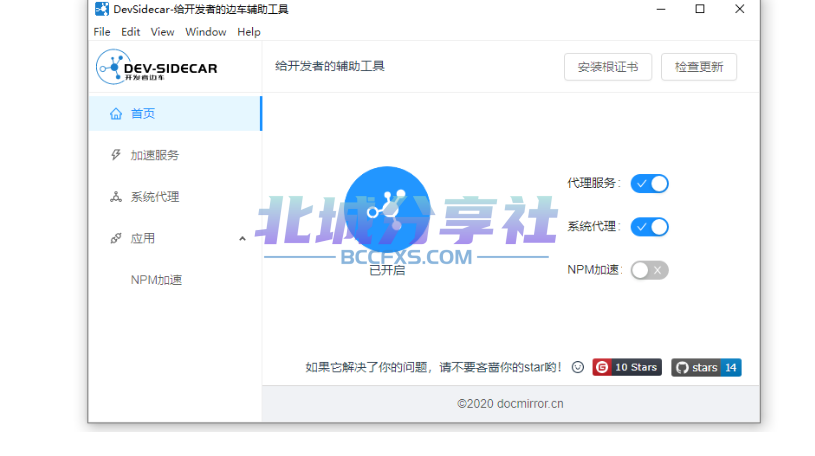
Task: Open the Gitee 10 Stars badge
Action: click(627, 367)
